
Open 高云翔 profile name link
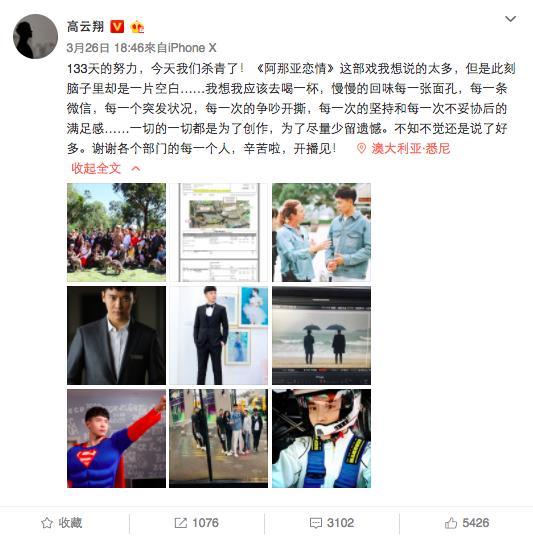pos(85,27)
